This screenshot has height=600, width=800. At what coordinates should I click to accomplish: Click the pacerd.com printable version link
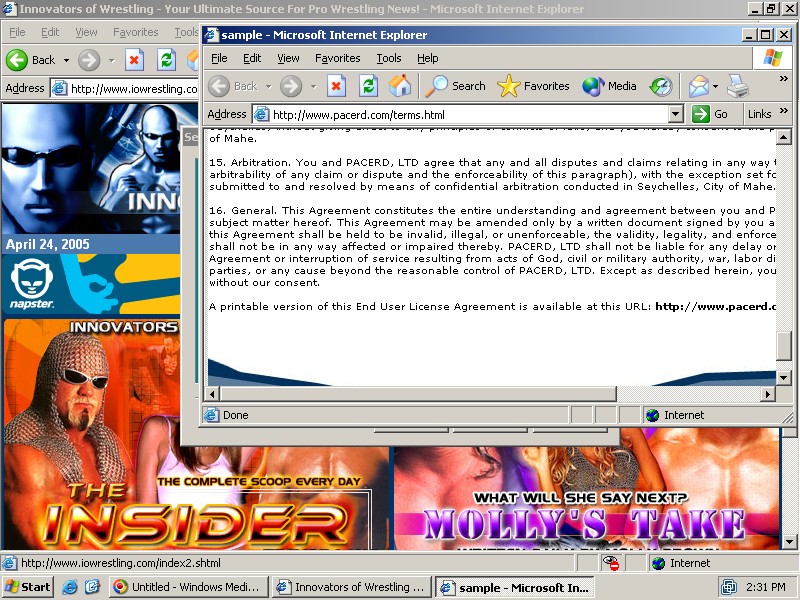click(x=715, y=307)
